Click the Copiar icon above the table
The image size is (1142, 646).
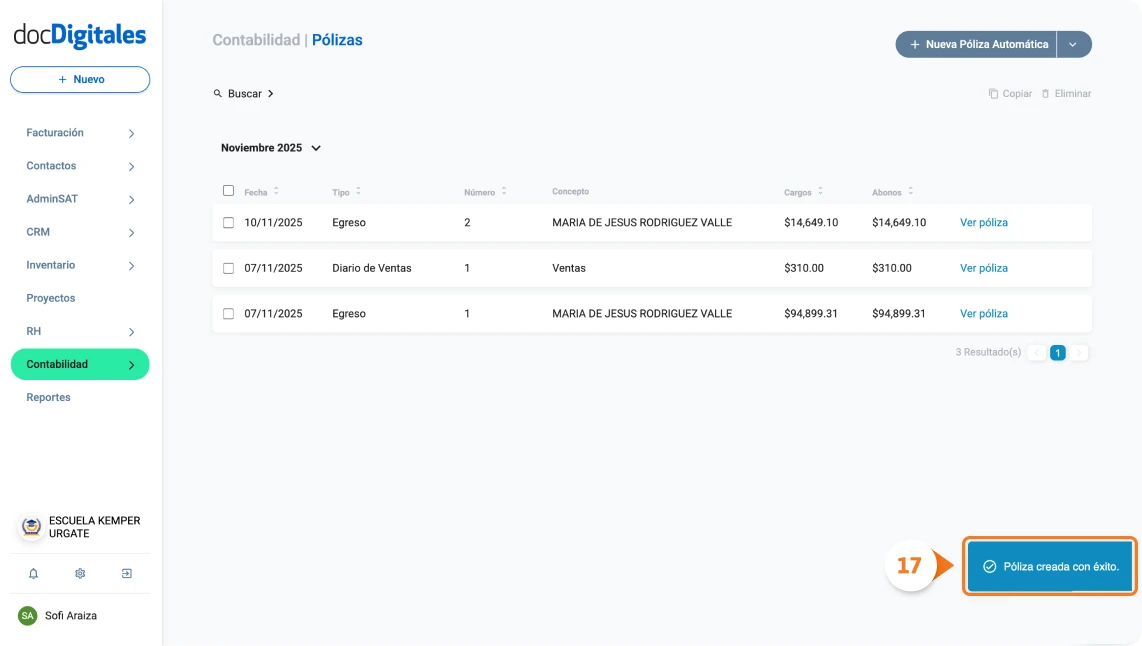pyautogui.click(x=996, y=93)
